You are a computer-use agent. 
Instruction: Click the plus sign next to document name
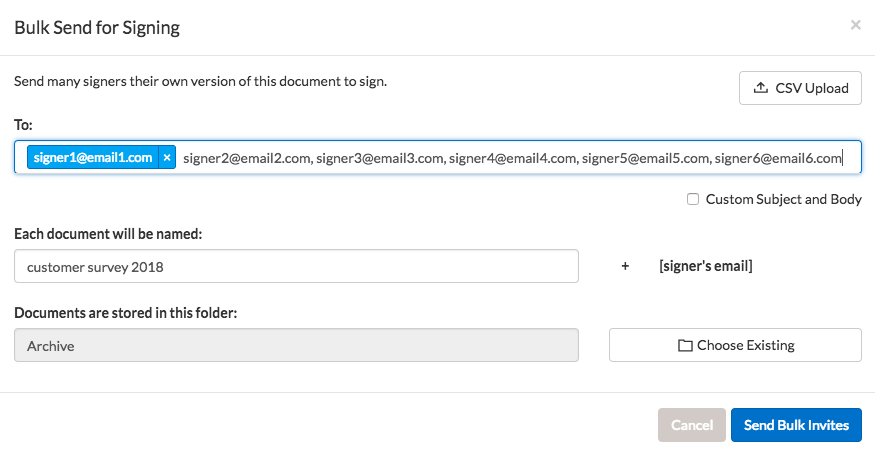626,267
